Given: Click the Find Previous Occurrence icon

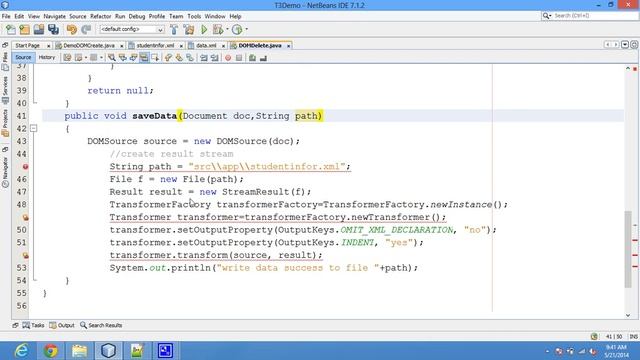Looking at the screenshot, I should click(x=122, y=58).
